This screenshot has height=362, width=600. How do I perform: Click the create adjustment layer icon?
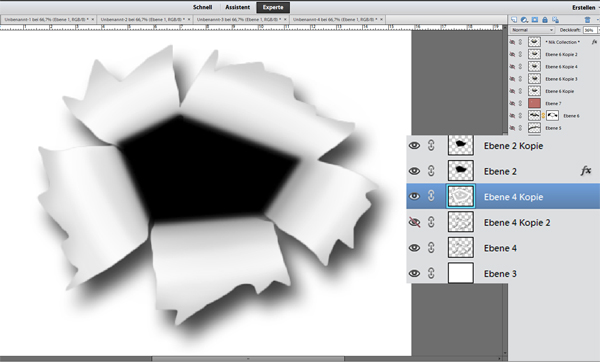tap(524, 20)
